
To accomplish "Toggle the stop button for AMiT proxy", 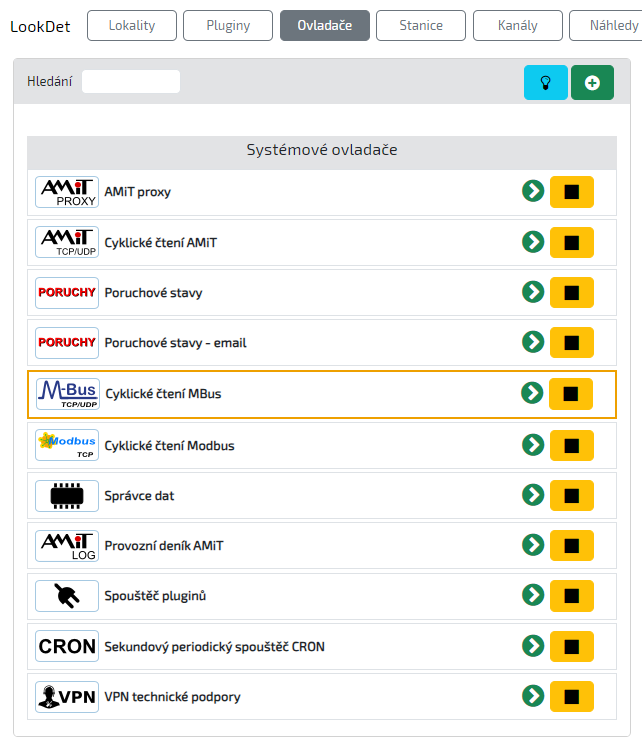I will tap(572, 191).
